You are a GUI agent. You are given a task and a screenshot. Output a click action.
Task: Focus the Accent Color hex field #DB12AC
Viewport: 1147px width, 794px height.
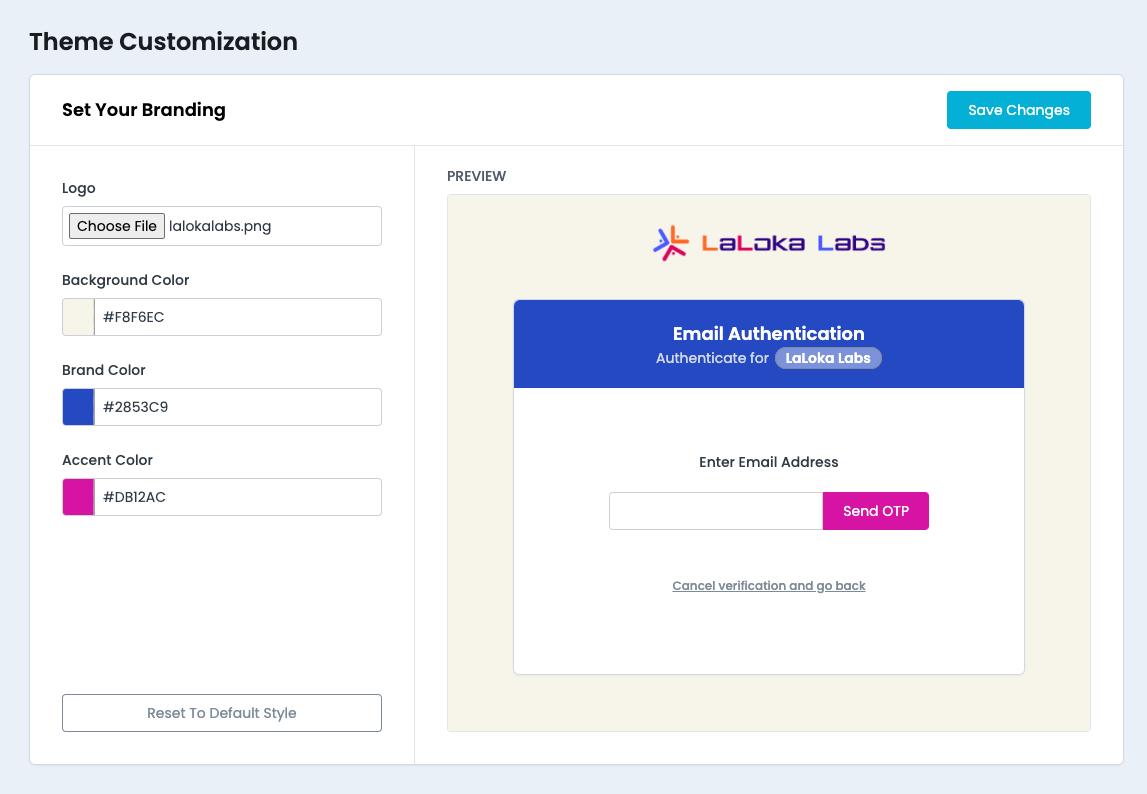tap(237, 497)
